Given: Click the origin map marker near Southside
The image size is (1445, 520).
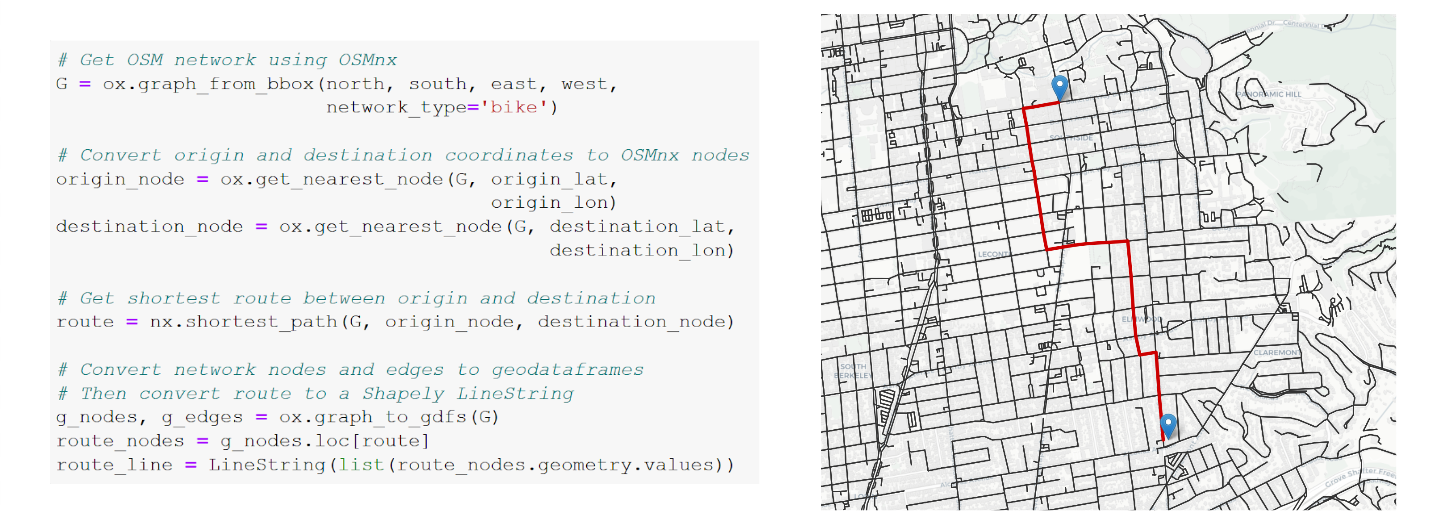Looking at the screenshot, I should pos(1060,88).
